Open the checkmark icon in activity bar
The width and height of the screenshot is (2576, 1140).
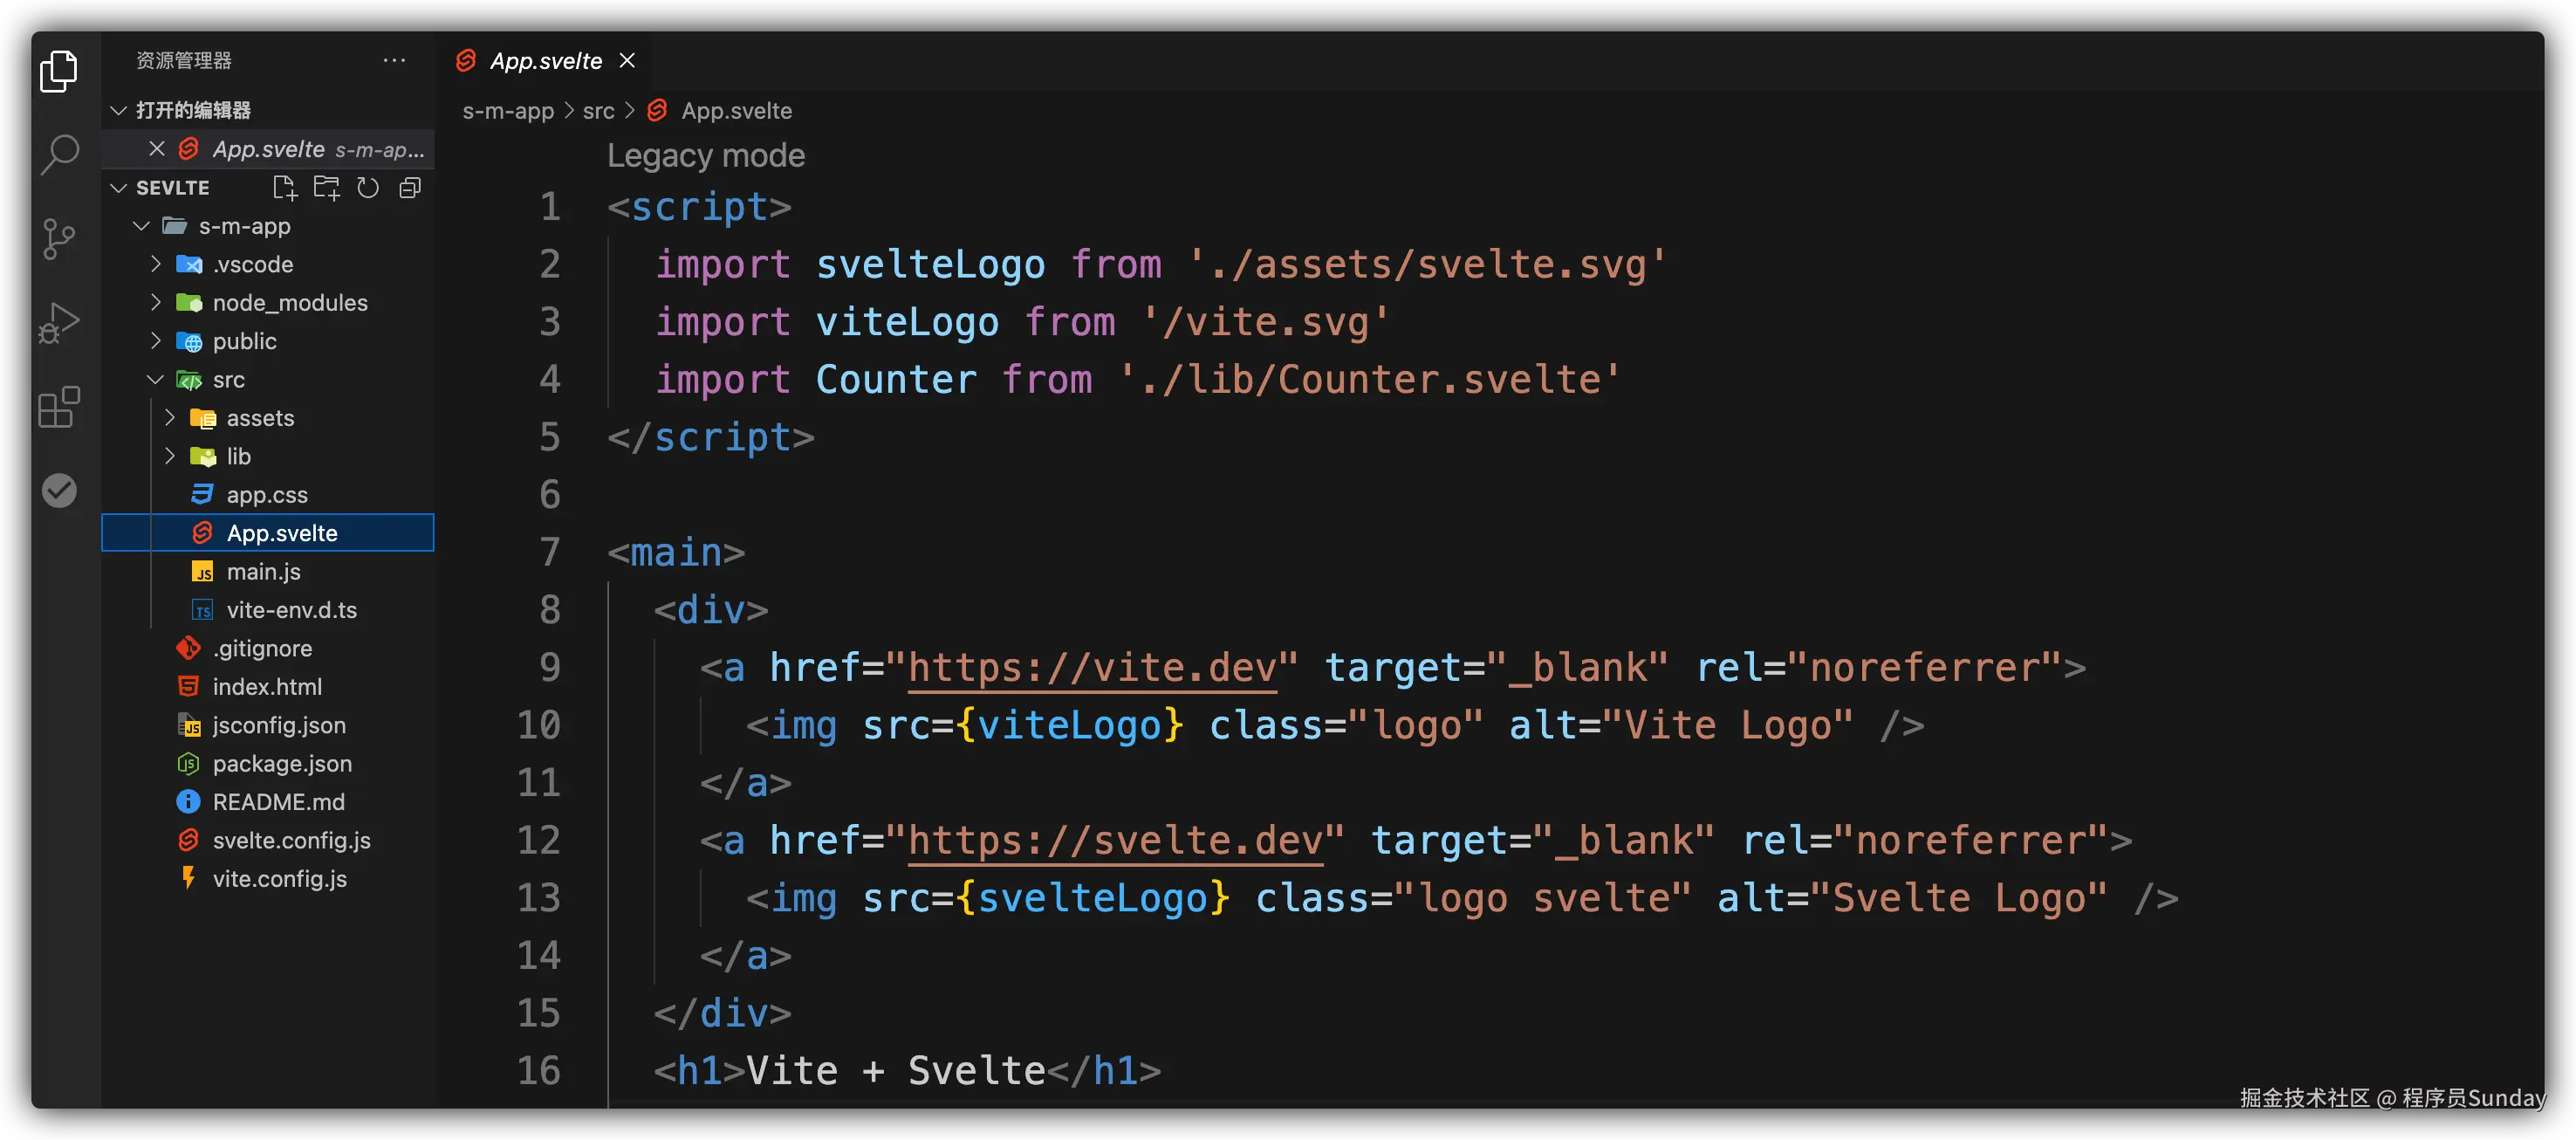(x=58, y=490)
